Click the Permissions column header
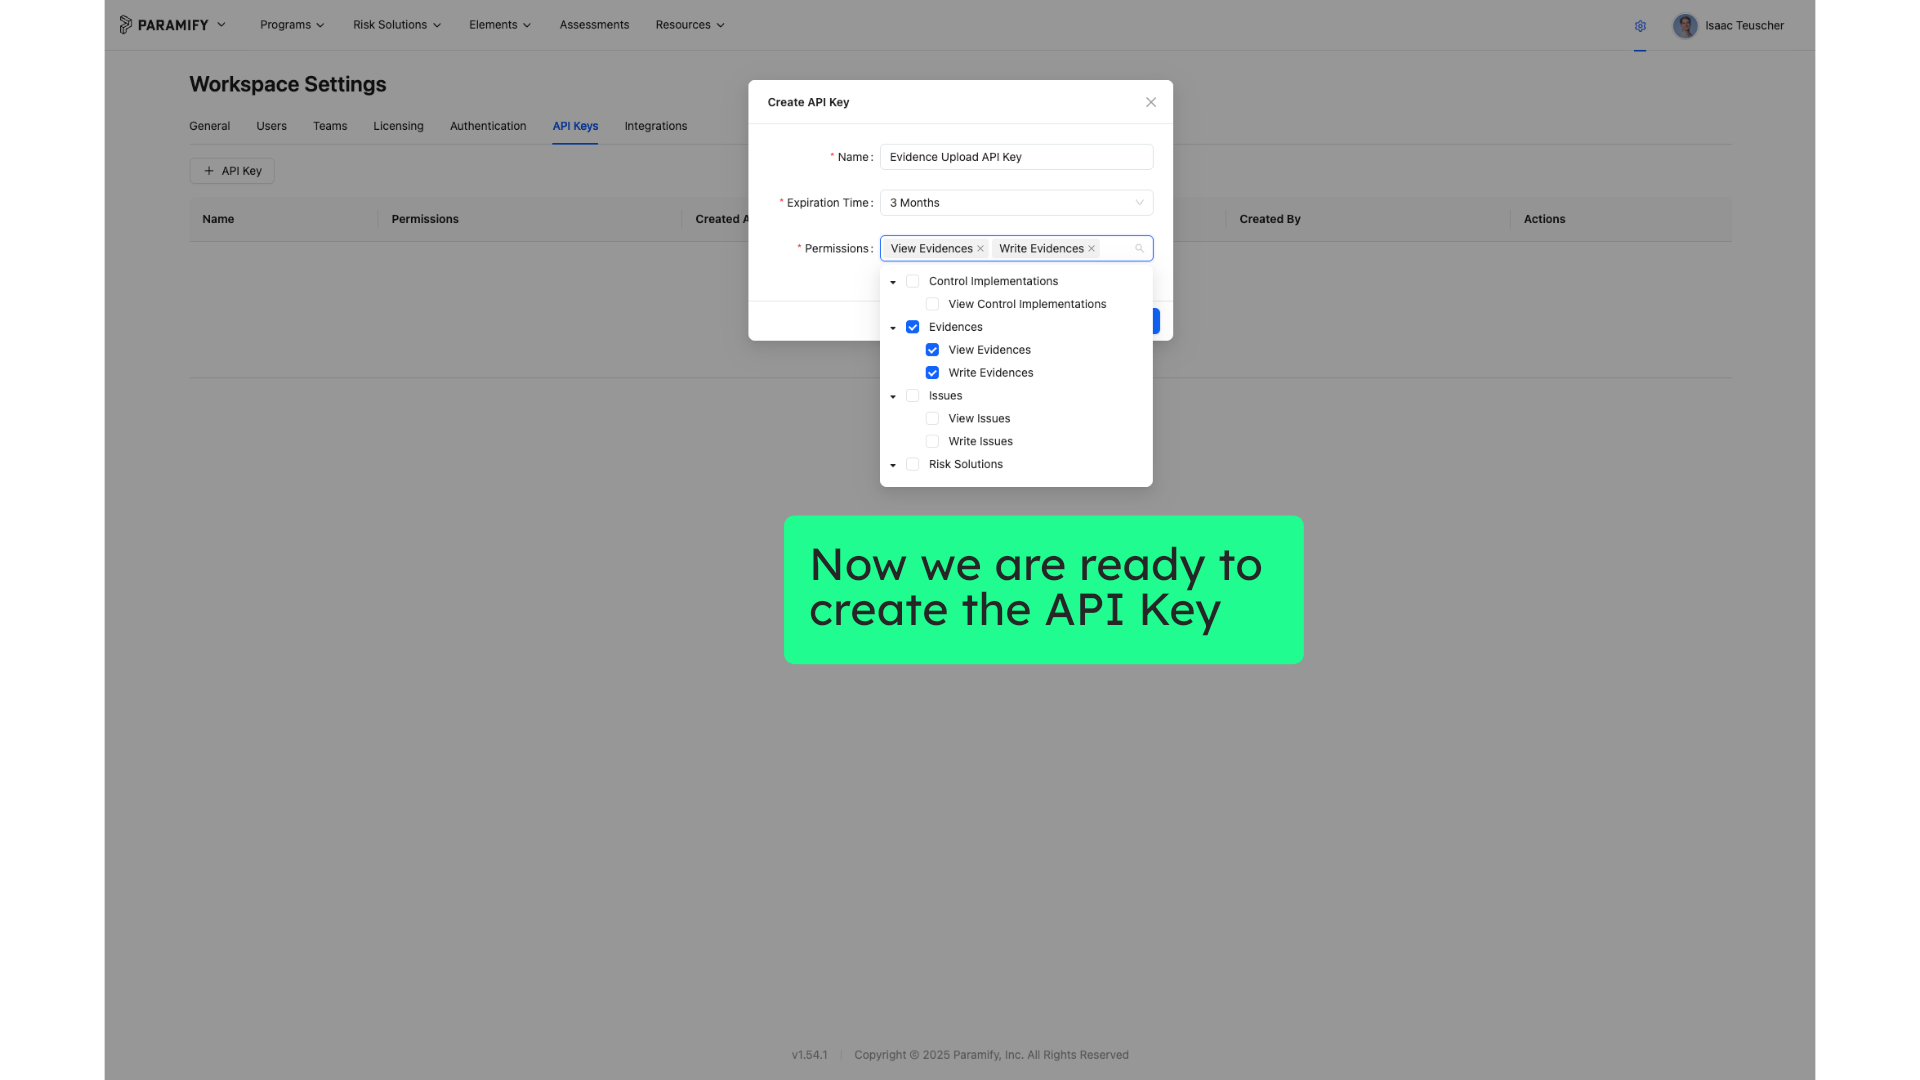 (425, 219)
